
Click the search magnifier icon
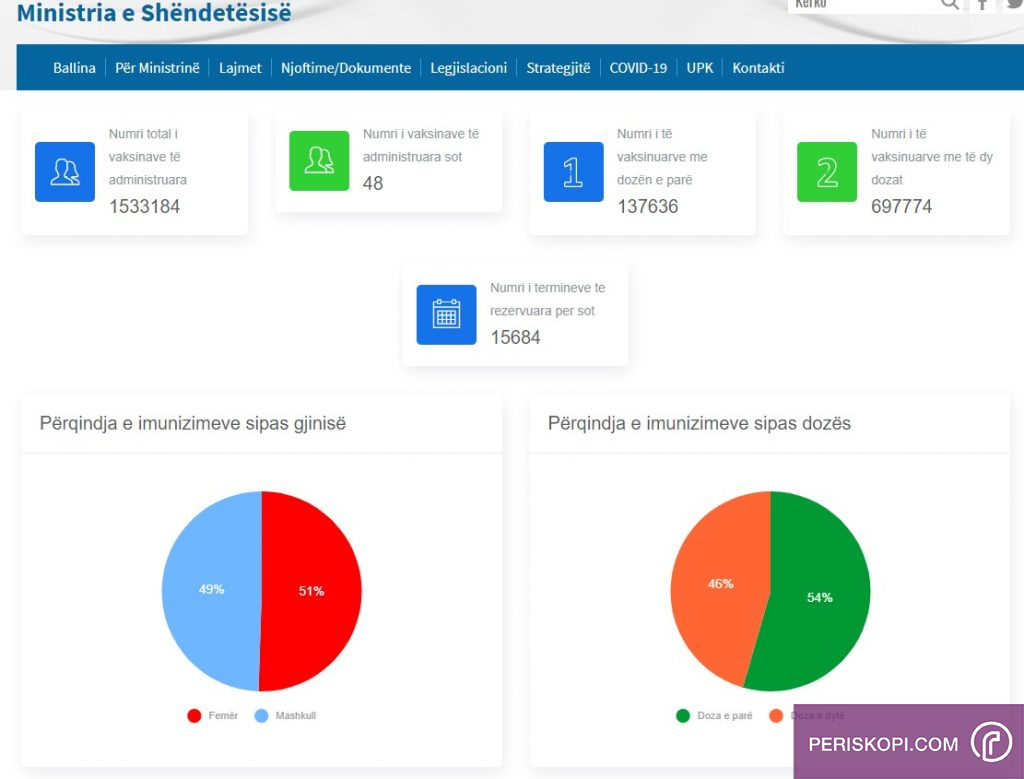click(x=949, y=5)
